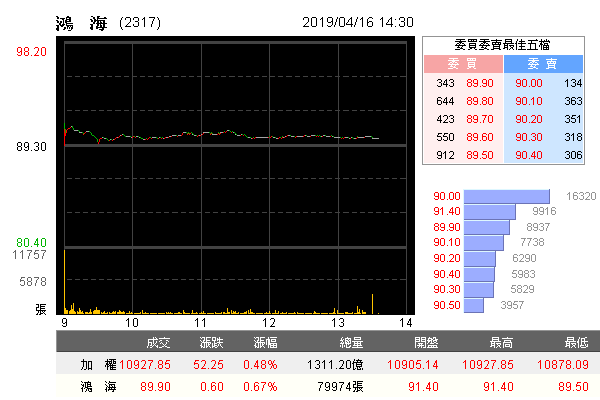Click the total turnover 1311.20億
Viewport: 600px width, 400px height.
(335, 364)
